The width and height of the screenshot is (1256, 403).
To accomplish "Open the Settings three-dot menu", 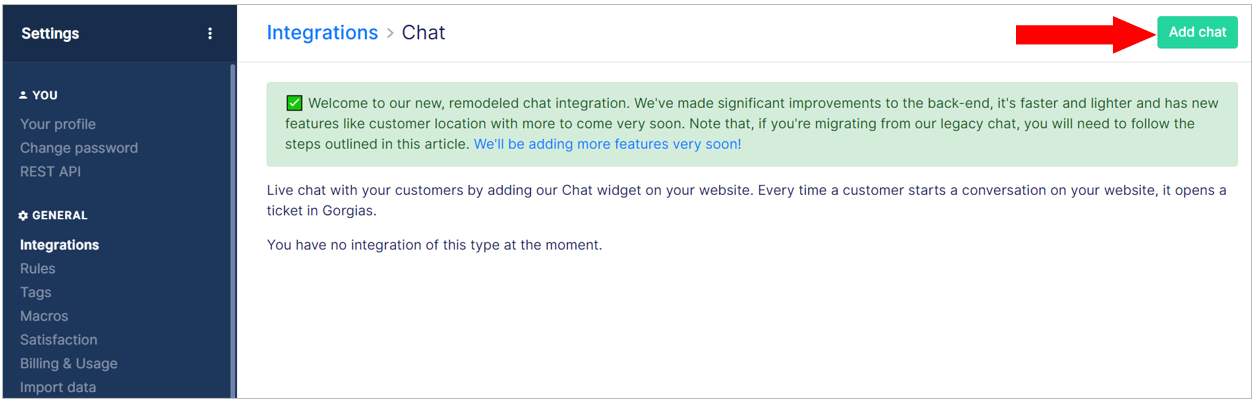I will coord(210,33).
